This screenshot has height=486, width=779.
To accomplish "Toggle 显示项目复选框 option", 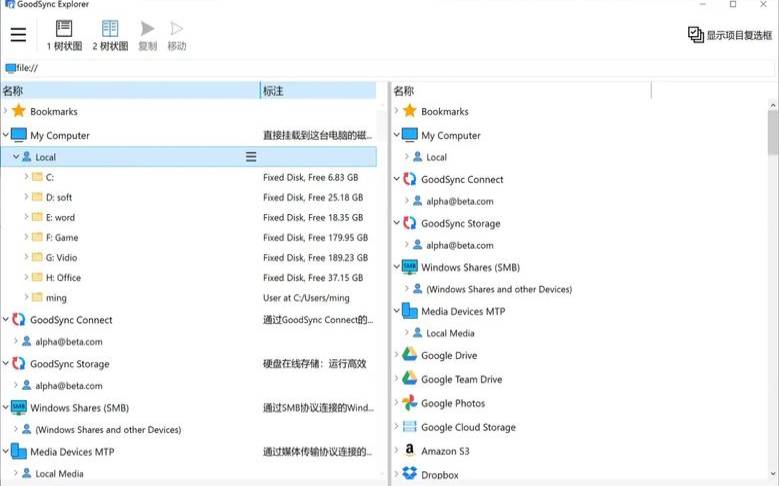I will 730,35.
